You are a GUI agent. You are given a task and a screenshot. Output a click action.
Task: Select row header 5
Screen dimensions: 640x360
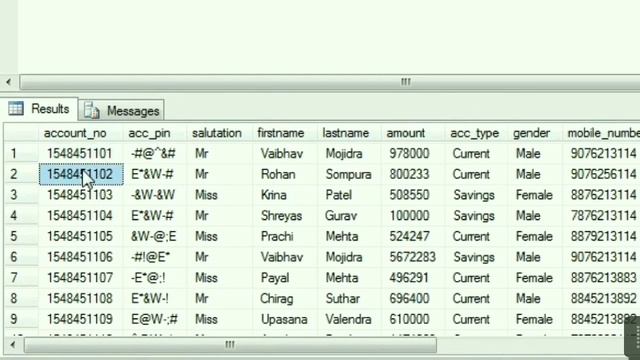(x=21, y=236)
